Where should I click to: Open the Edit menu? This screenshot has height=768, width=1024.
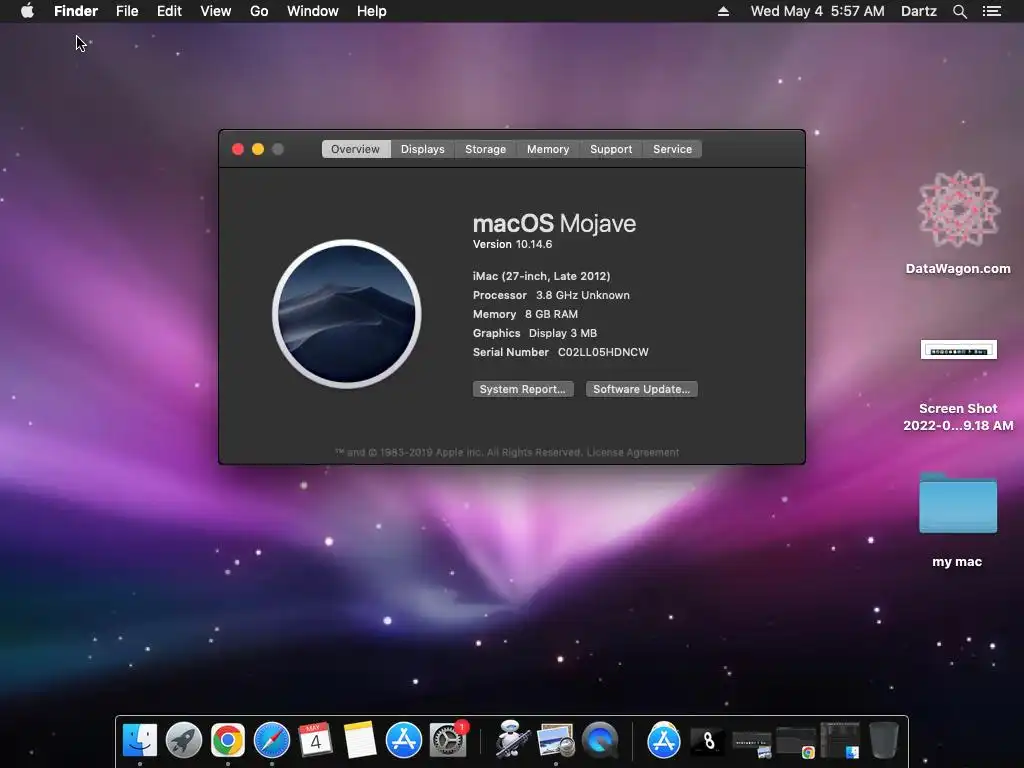pos(169,11)
